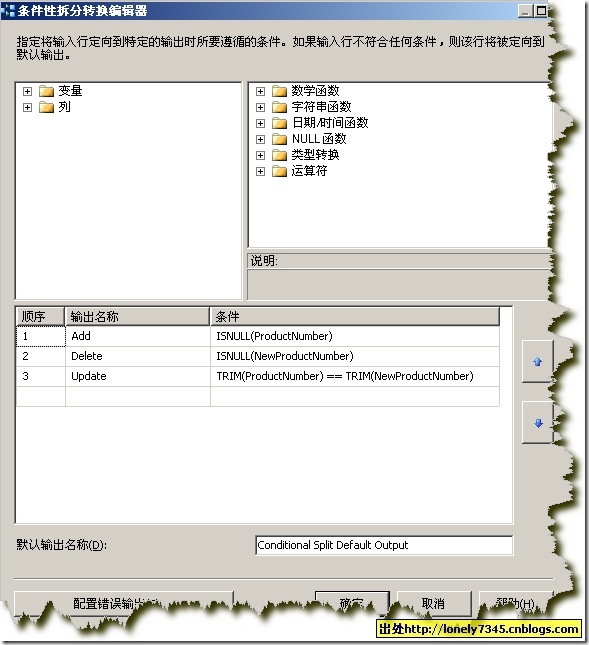
Task: Click the 顺序 column header
Action: 40,316
